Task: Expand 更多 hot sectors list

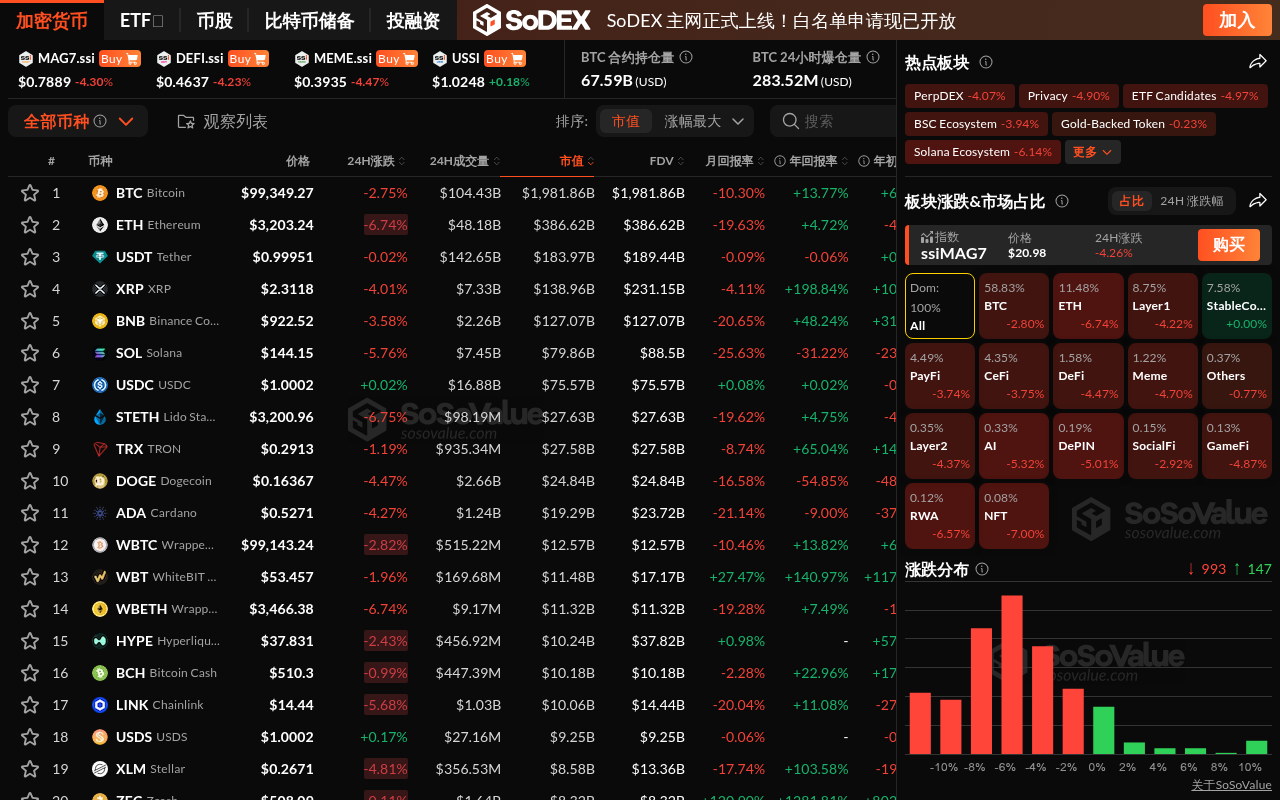Action: tap(1093, 152)
